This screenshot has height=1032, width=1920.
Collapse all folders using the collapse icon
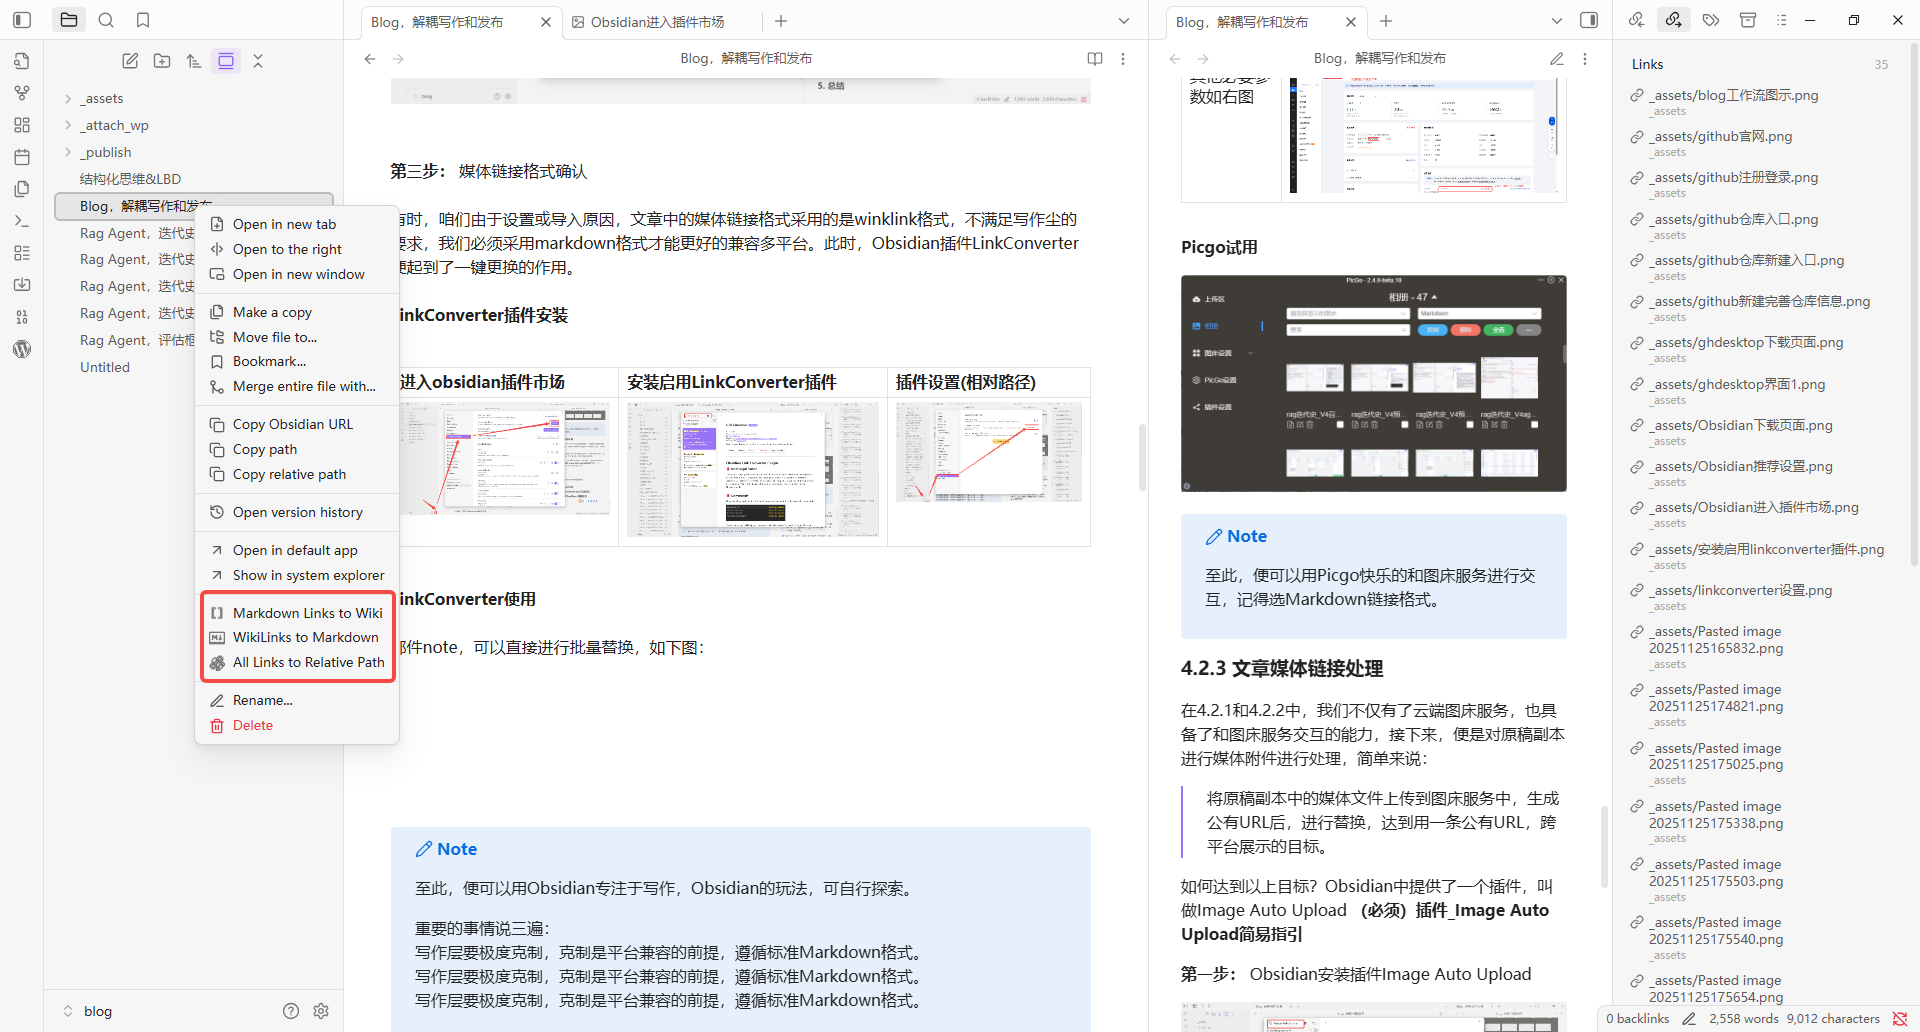pos(258,60)
